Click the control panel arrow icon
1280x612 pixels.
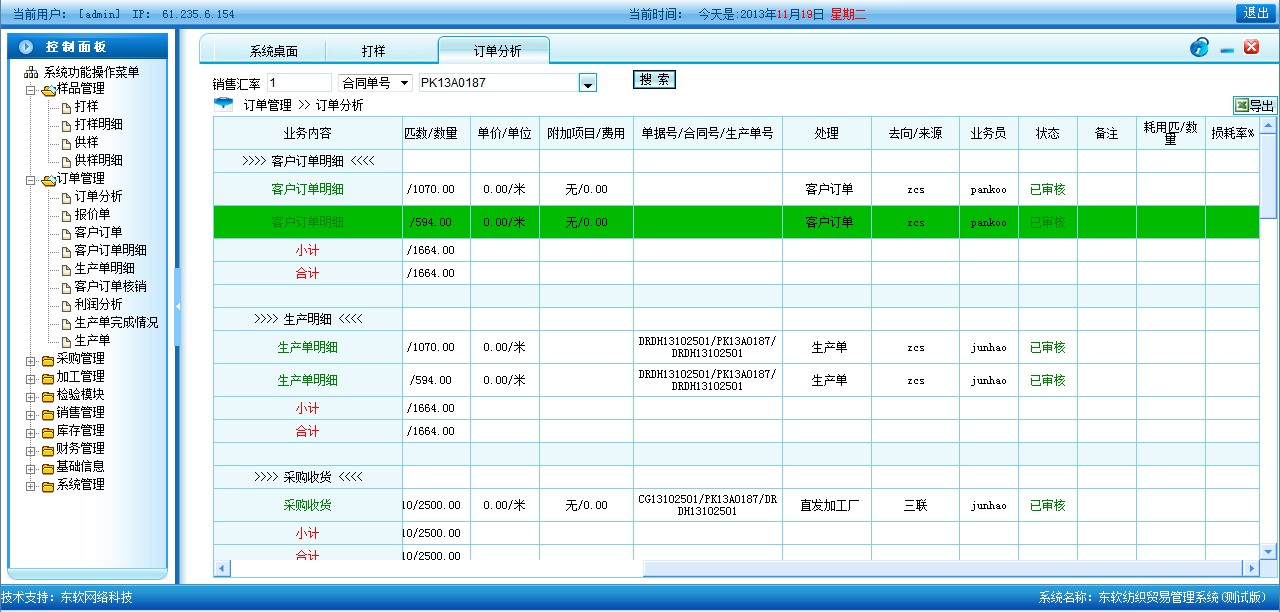27,47
